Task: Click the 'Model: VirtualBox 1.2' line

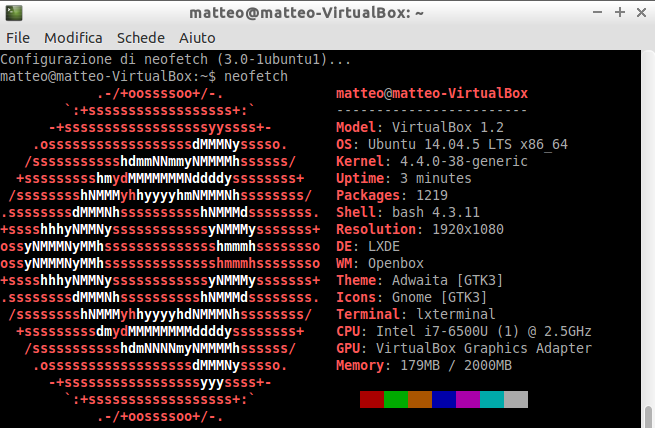Action: click(420, 127)
